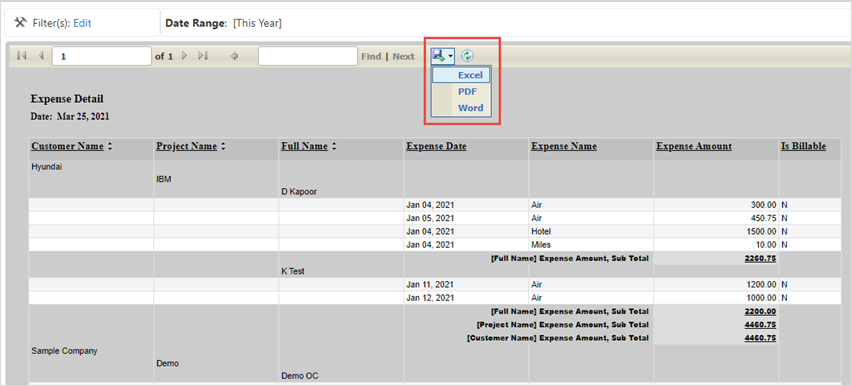Screen dimensions: 852x386
Task: Click the Expense Amount column header
Action: tap(694, 146)
